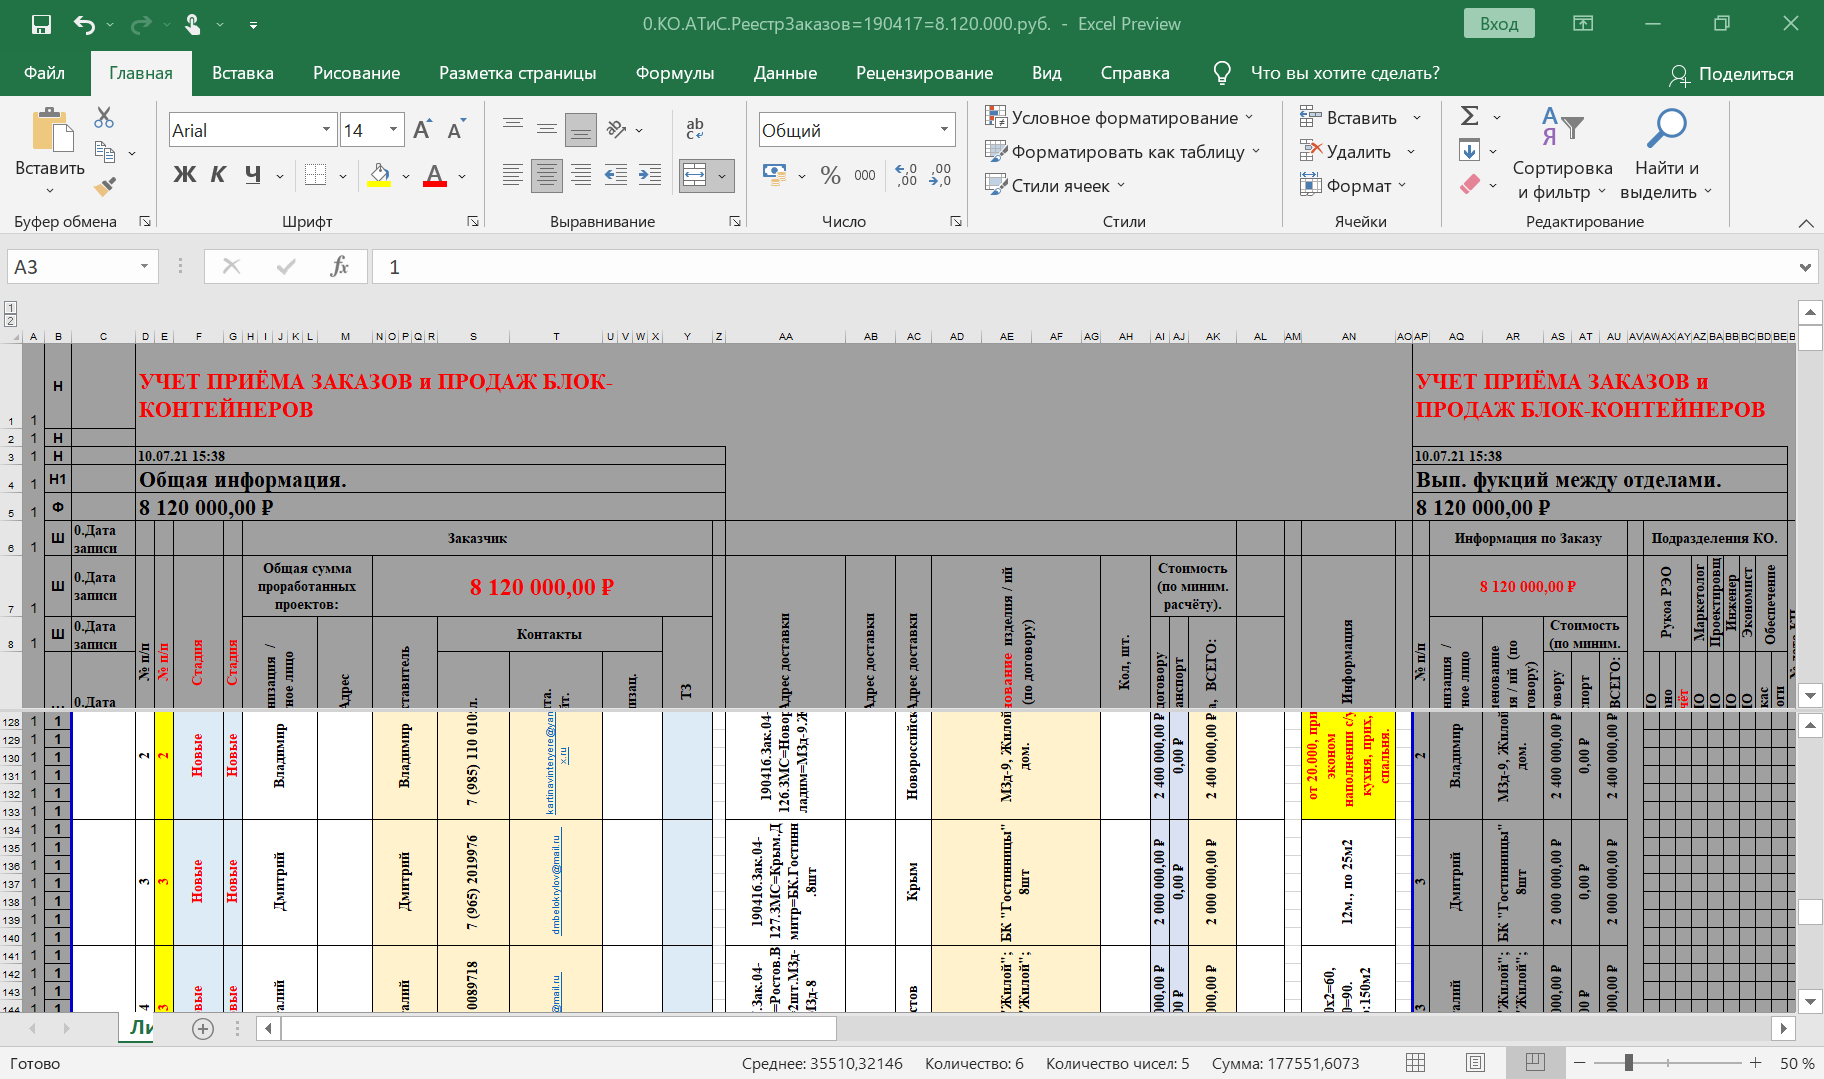The height and width of the screenshot is (1079, 1824).
Task: Increase font size with larger A icon
Action: pos(422,130)
